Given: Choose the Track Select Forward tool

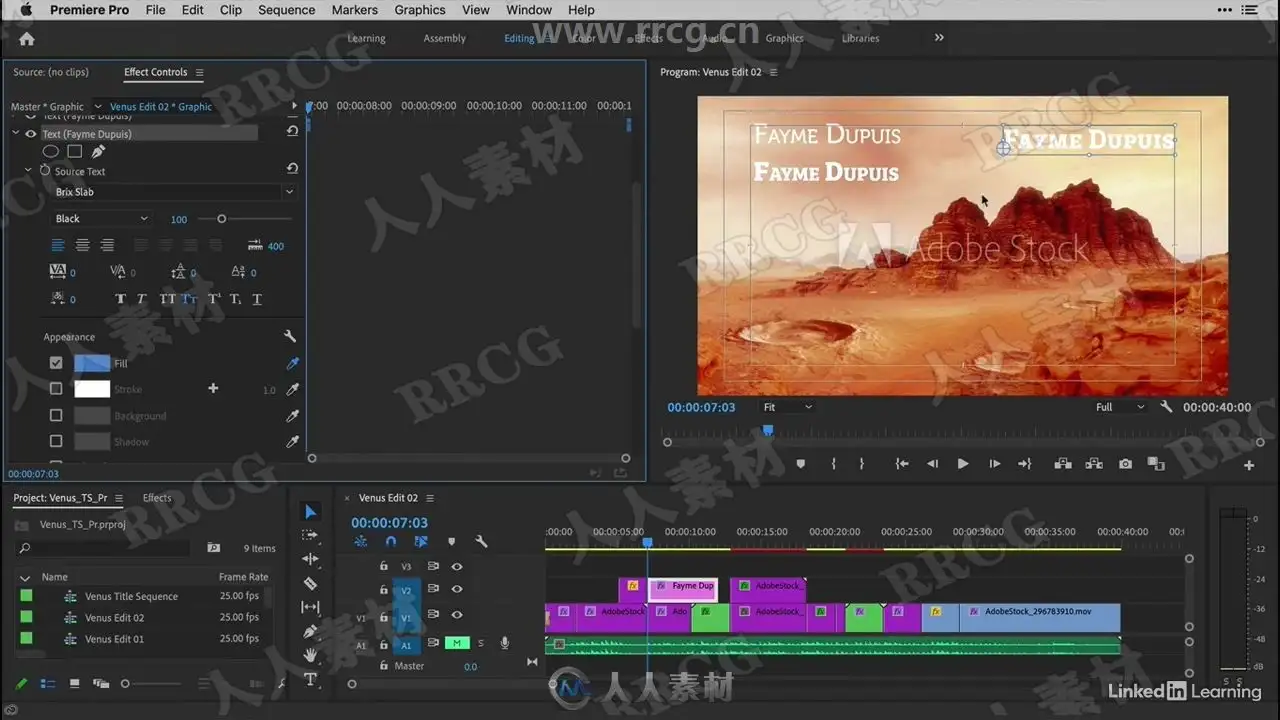Looking at the screenshot, I should (310, 535).
